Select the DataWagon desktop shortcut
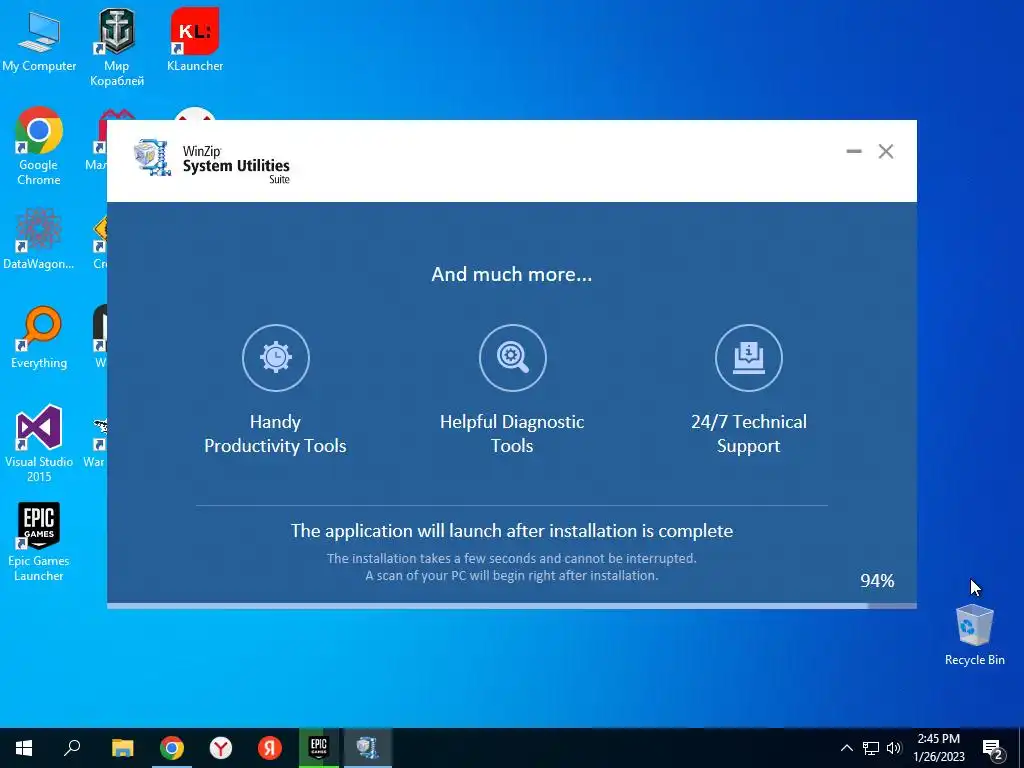 (x=39, y=239)
